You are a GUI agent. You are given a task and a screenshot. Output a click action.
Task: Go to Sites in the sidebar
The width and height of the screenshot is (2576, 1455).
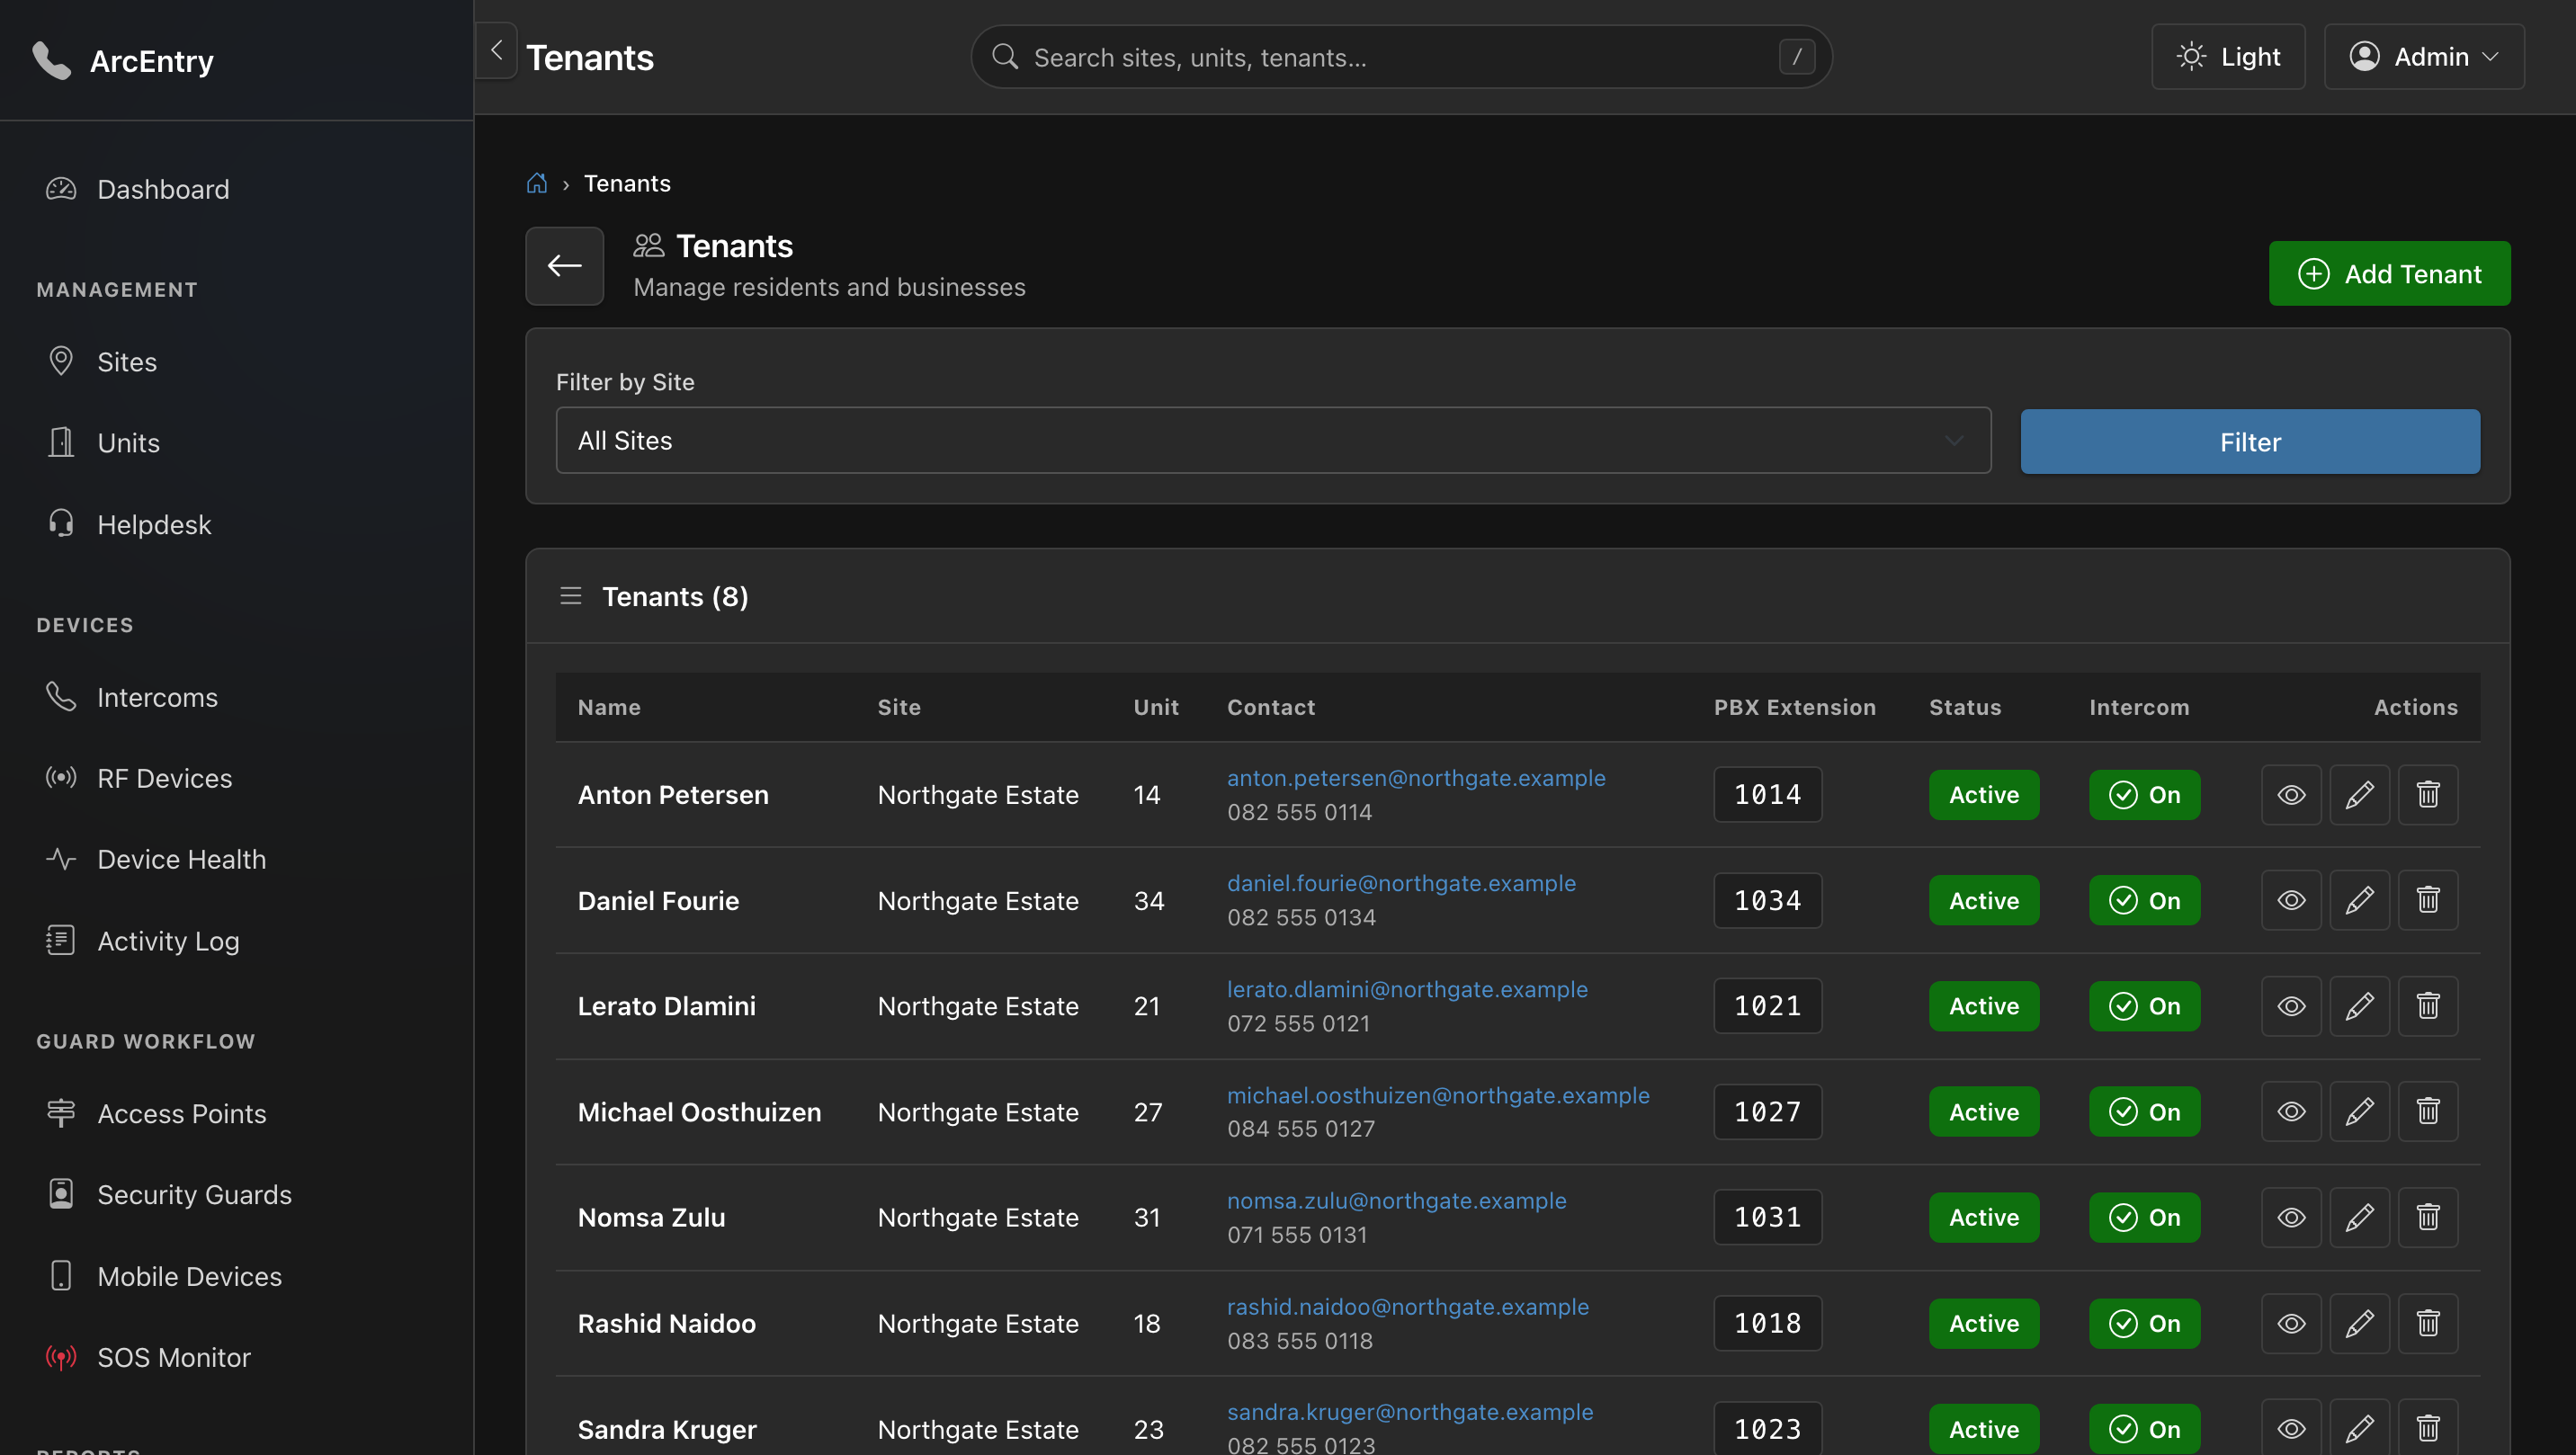pyautogui.click(x=236, y=362)
